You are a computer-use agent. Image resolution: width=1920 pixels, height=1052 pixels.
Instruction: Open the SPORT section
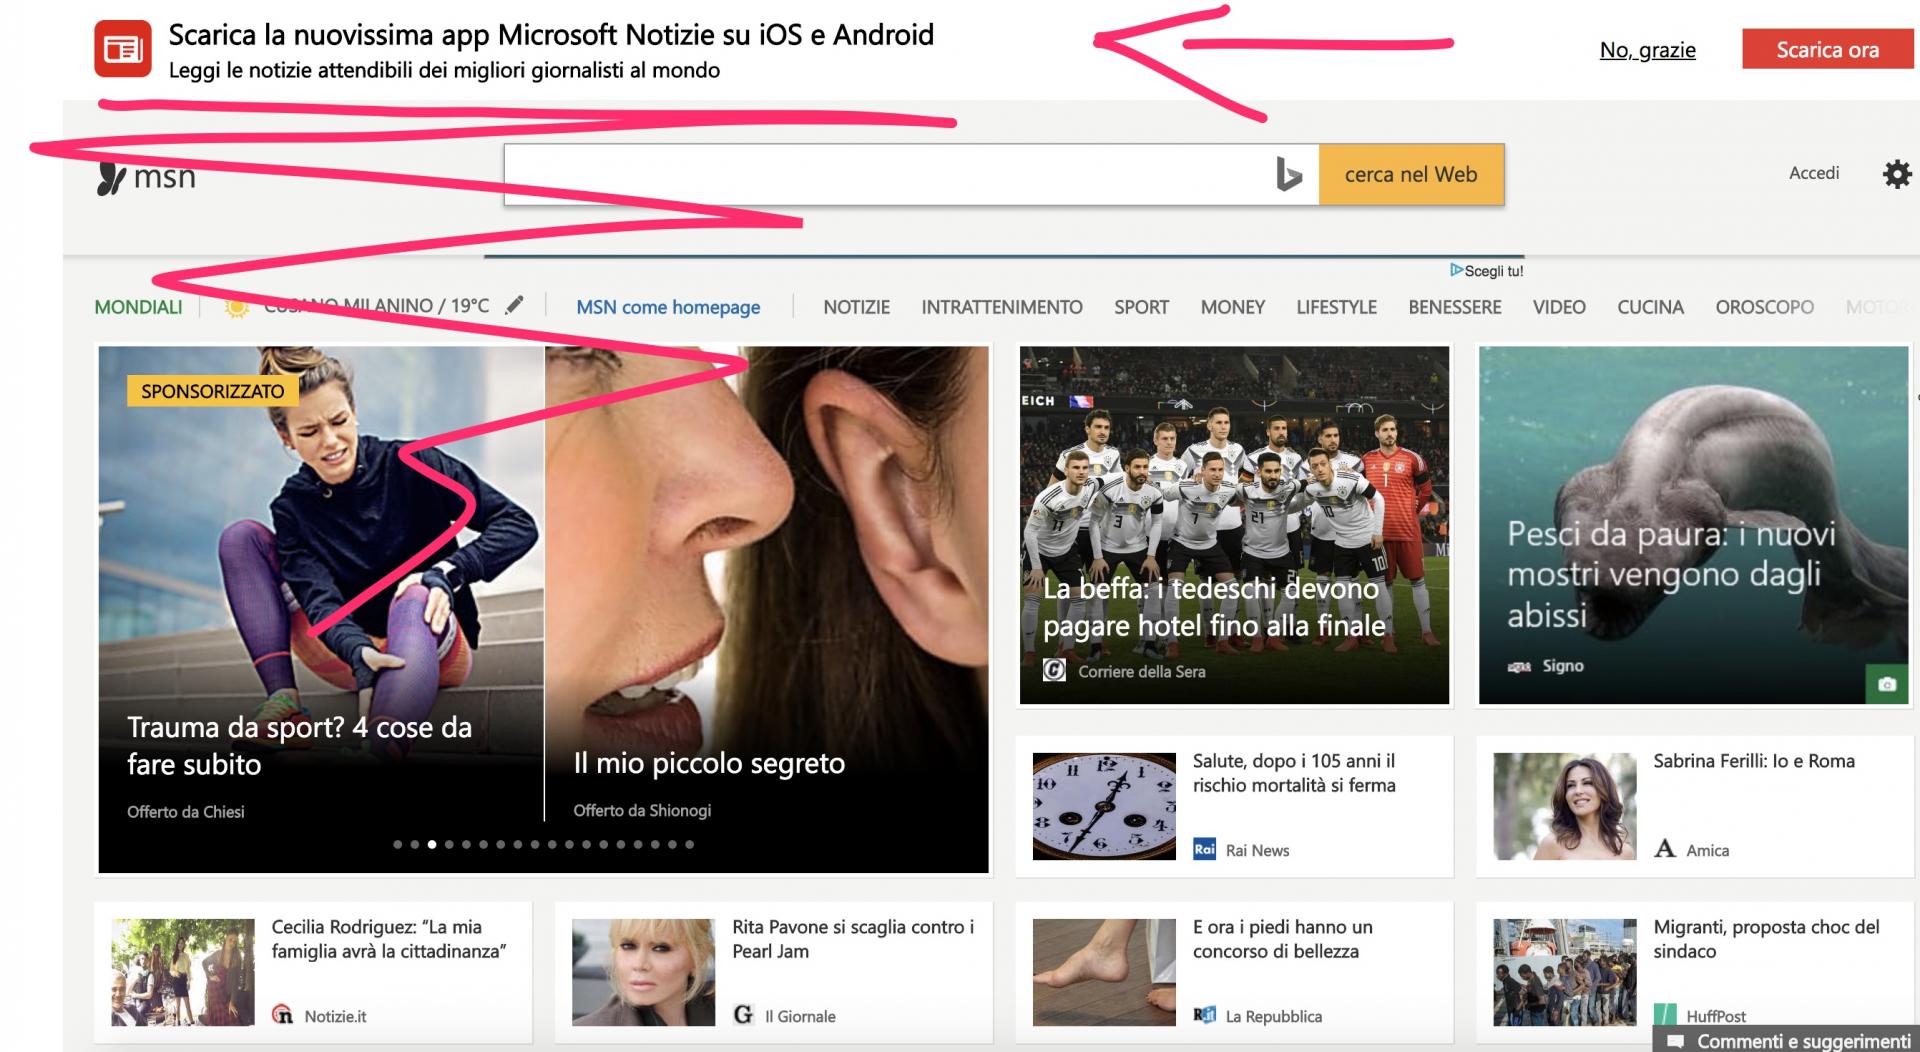(1141, 307)
